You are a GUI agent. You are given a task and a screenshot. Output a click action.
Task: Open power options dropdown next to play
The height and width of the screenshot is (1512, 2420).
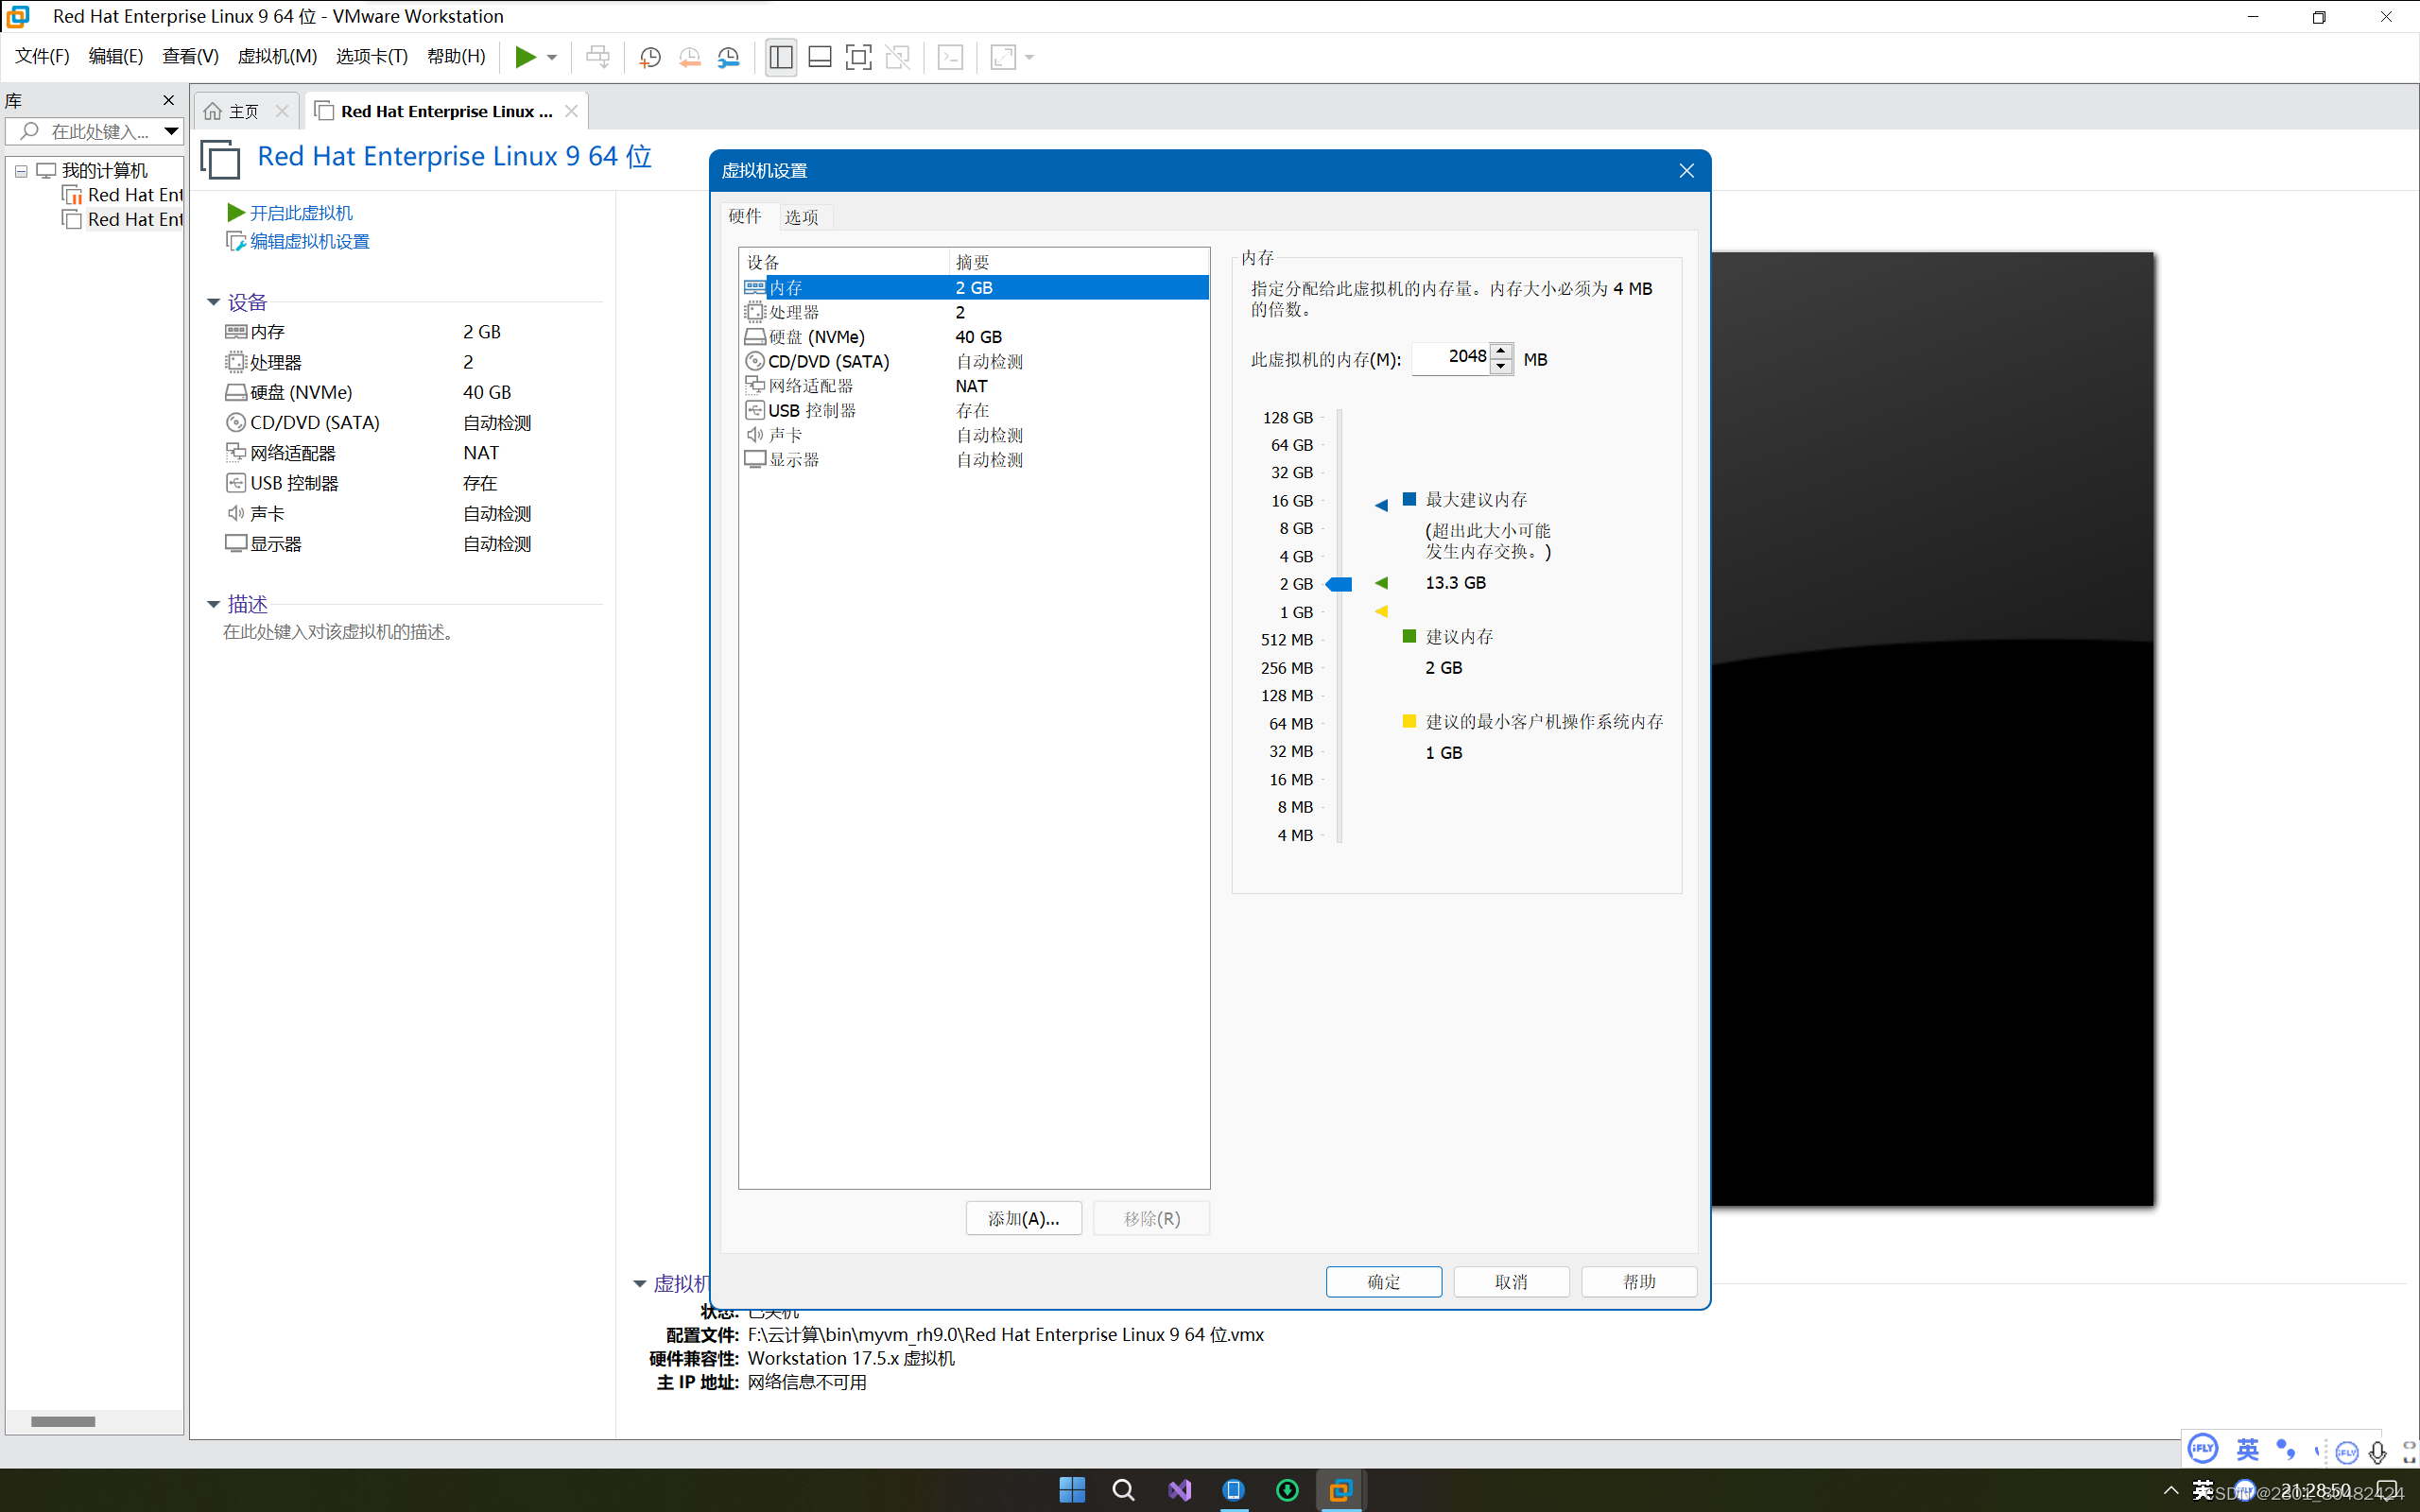[552, 57]
